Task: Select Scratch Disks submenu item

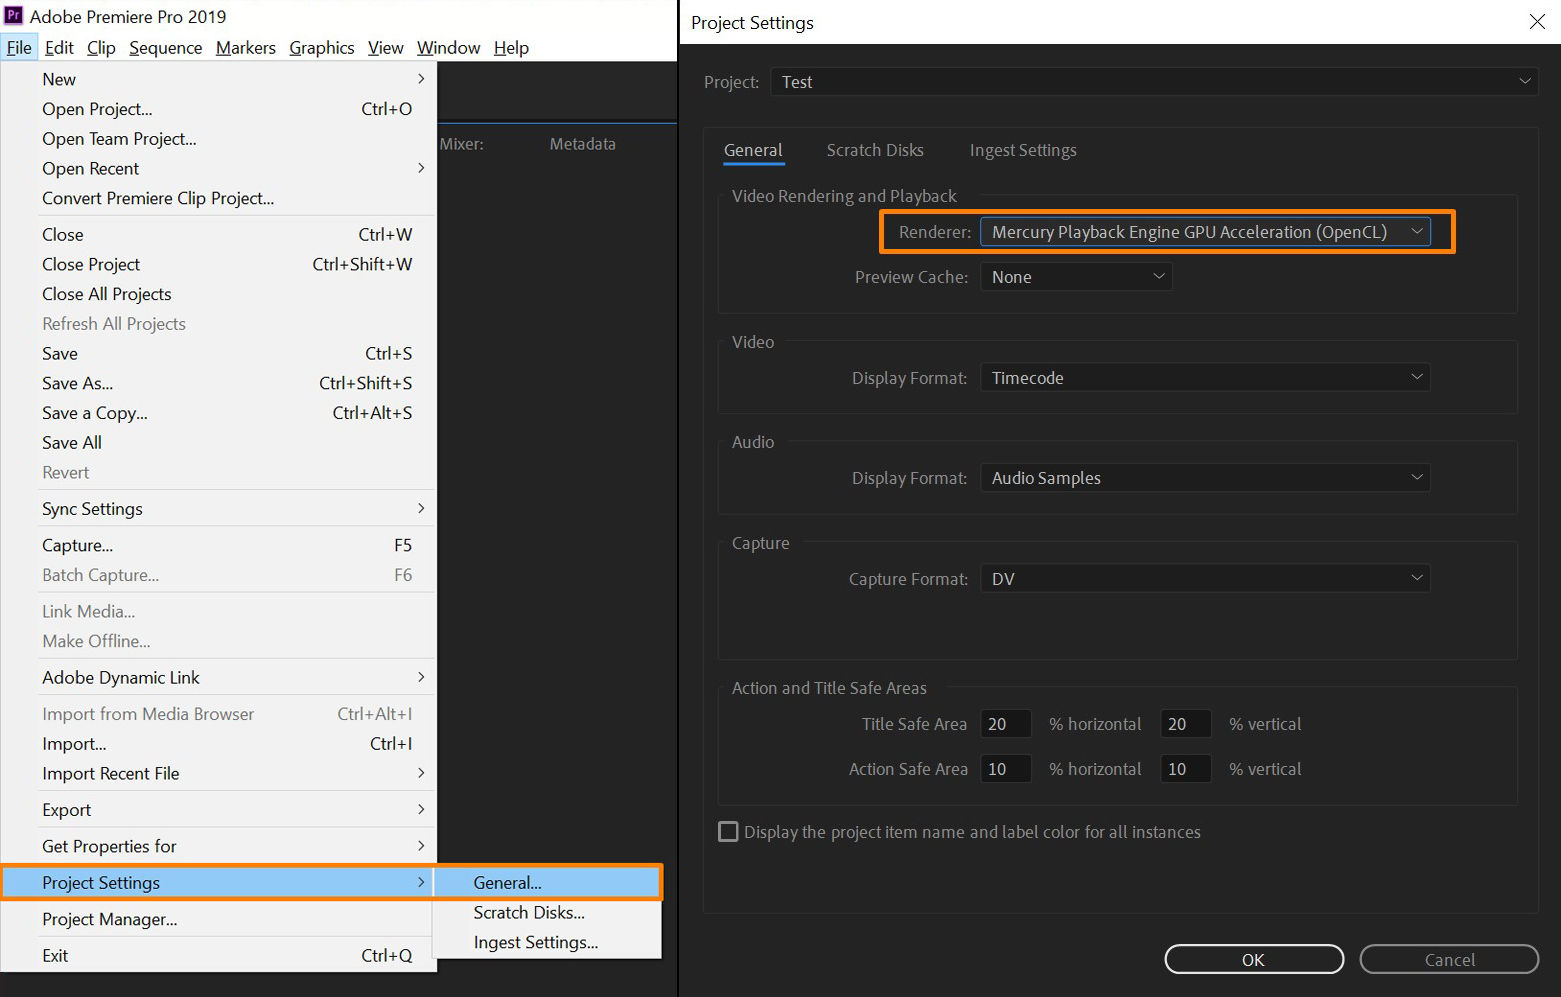Action: [547, 913]
